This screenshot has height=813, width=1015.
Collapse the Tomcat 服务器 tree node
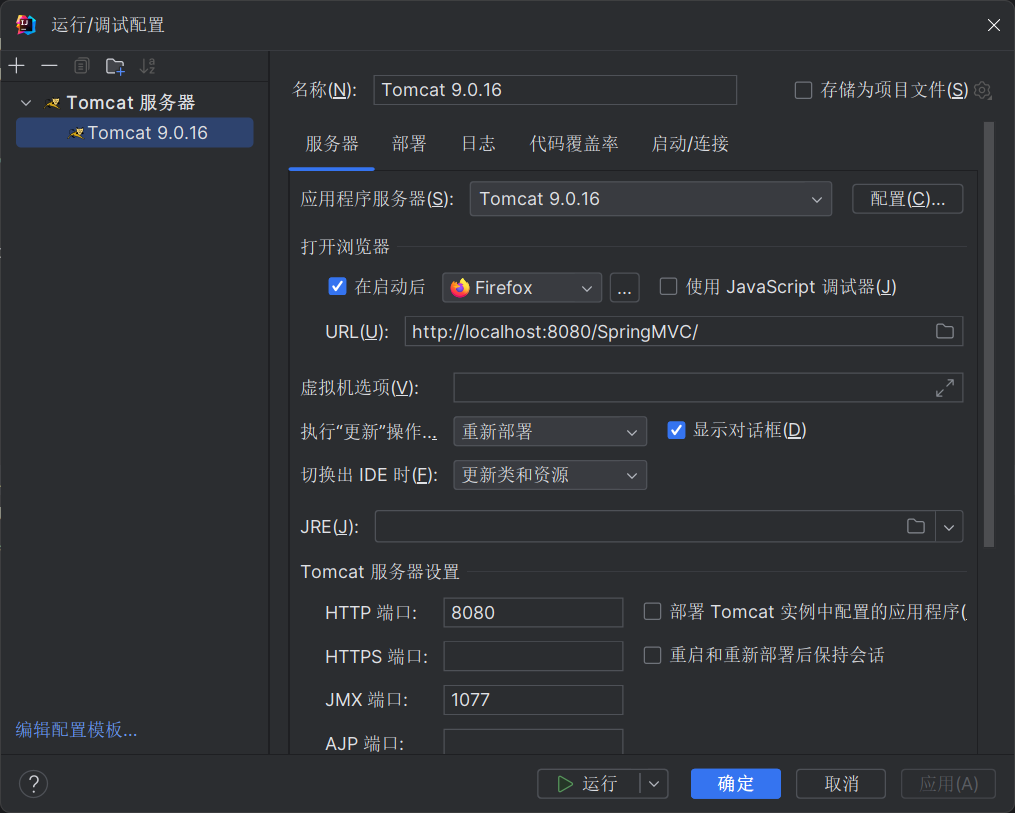26,103
